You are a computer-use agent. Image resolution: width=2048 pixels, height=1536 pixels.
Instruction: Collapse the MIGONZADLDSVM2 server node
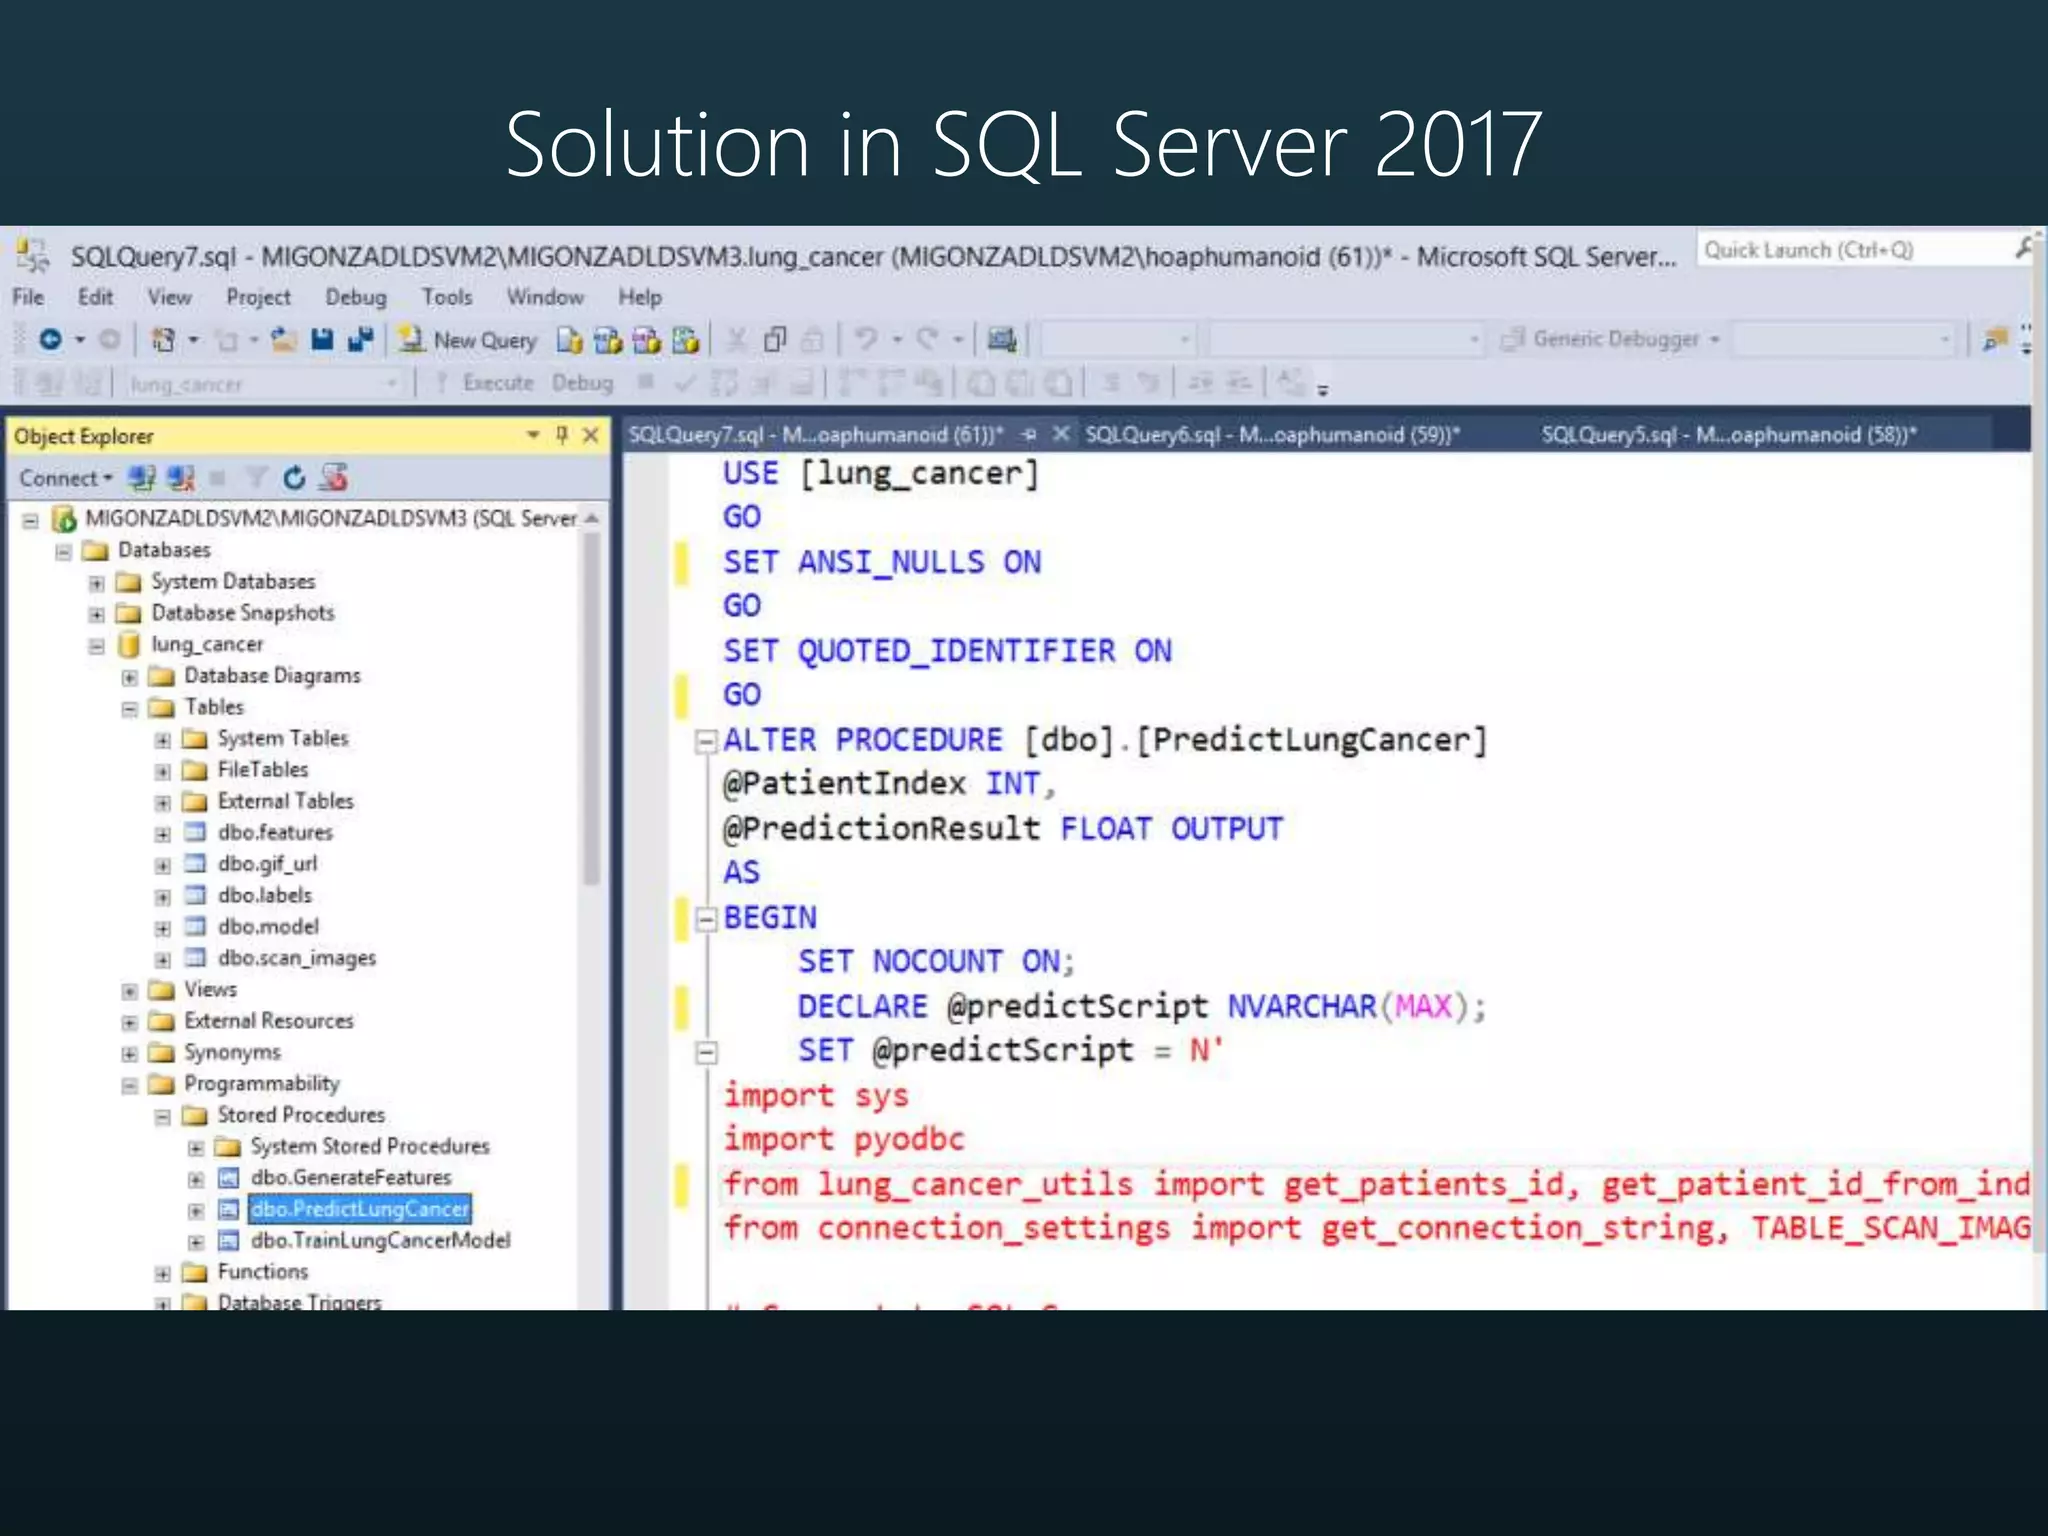coord(30,520)
